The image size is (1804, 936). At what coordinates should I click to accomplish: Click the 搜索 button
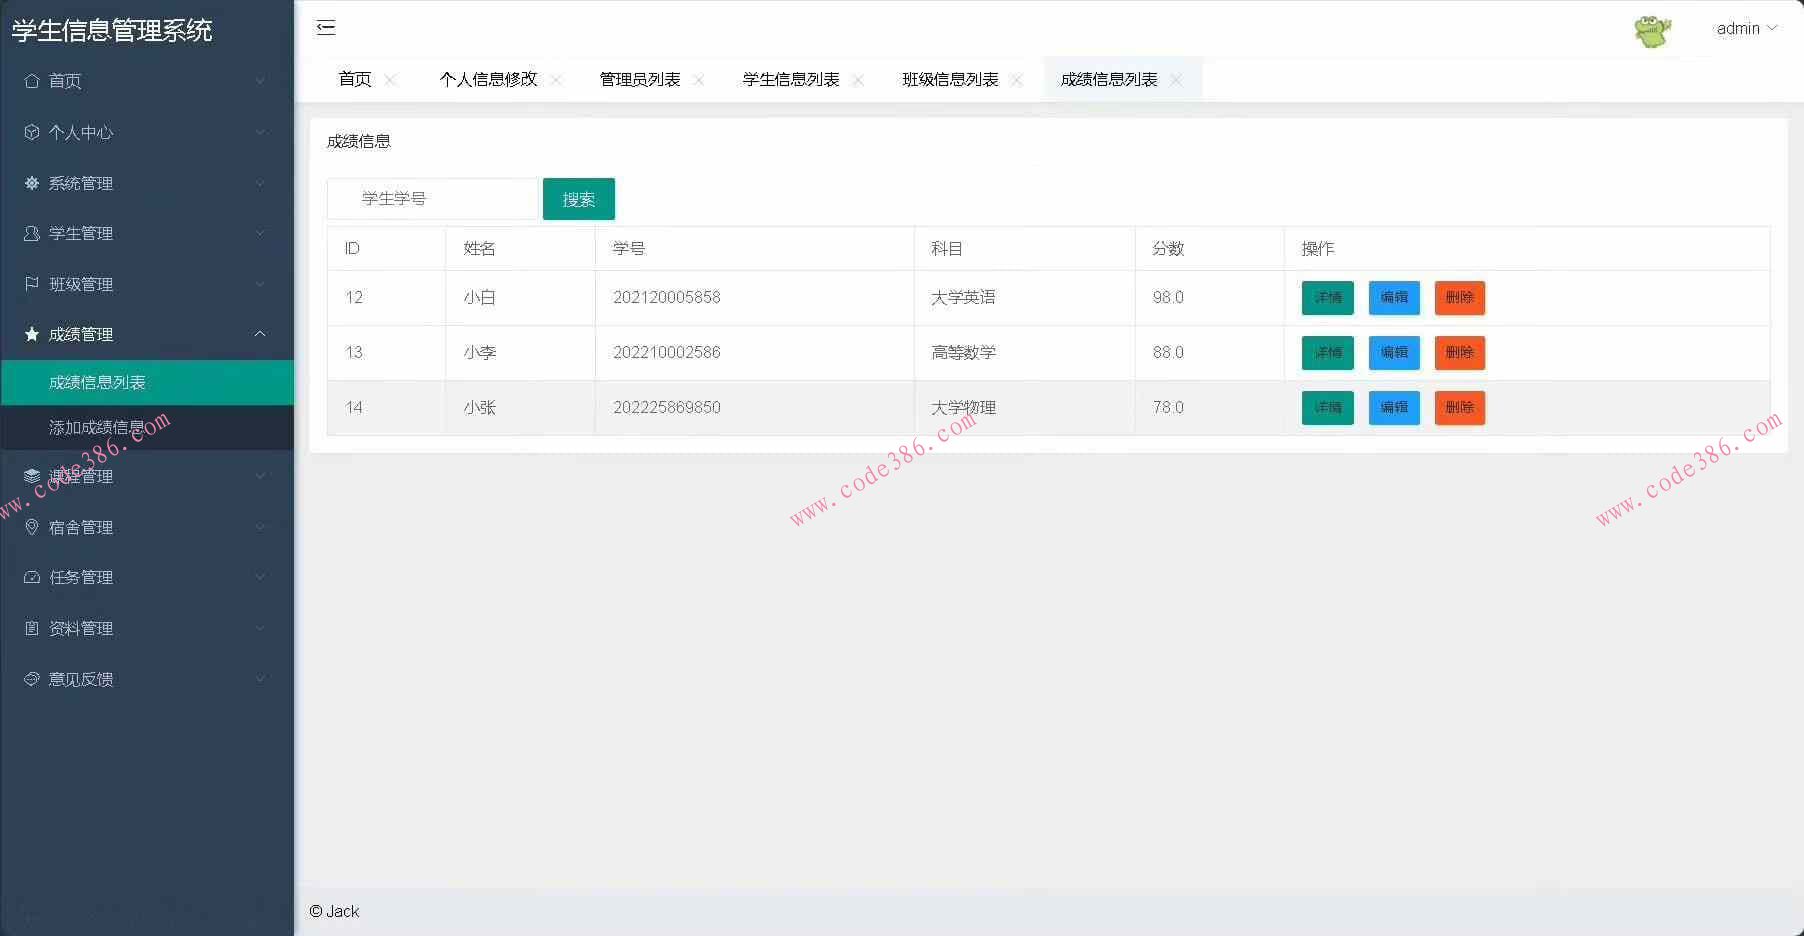click(578, 198)
